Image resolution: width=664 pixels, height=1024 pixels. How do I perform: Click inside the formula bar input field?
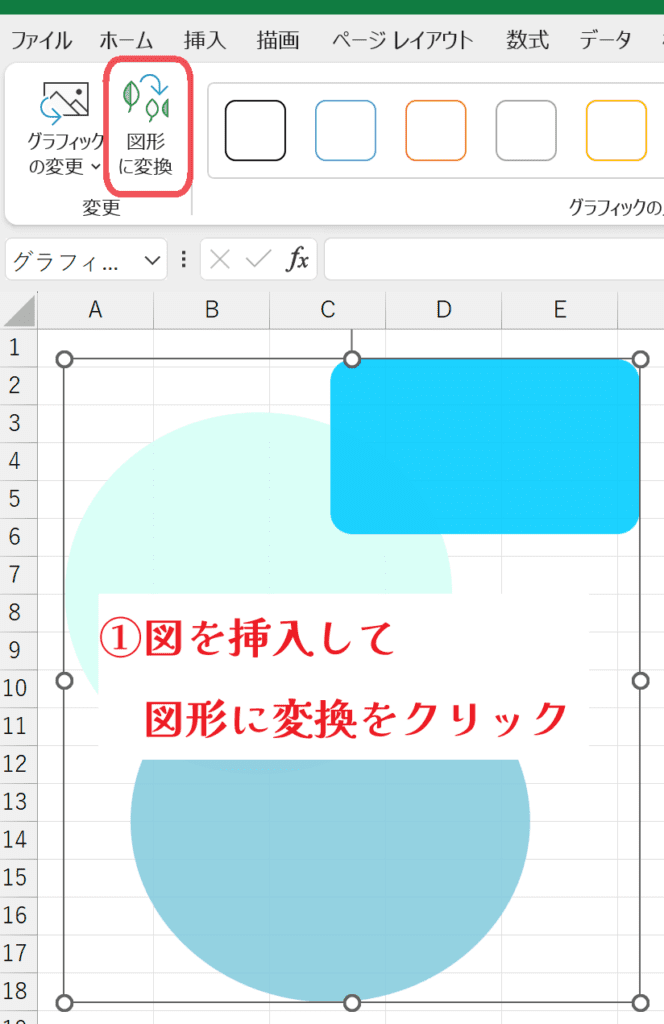(x=490, y=260)
